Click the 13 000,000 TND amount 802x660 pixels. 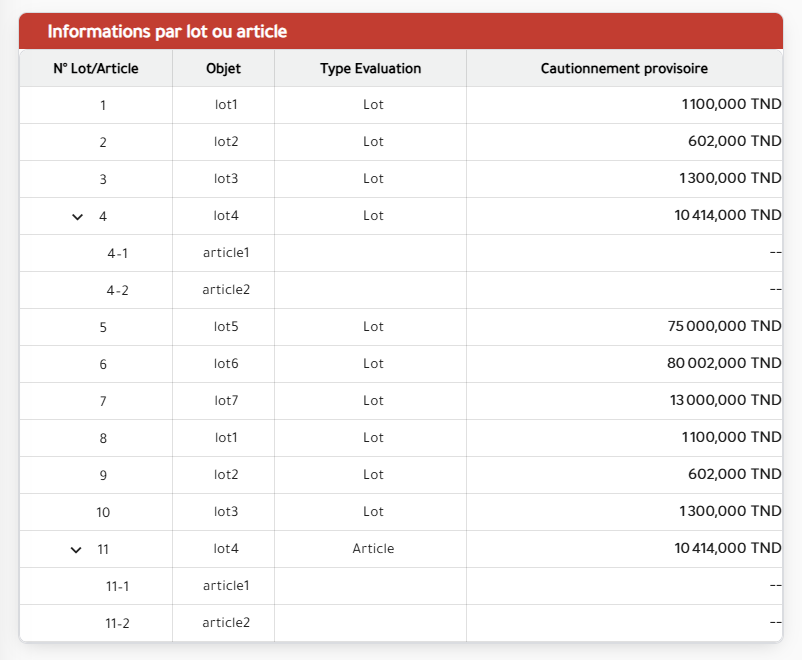[724, 401]
